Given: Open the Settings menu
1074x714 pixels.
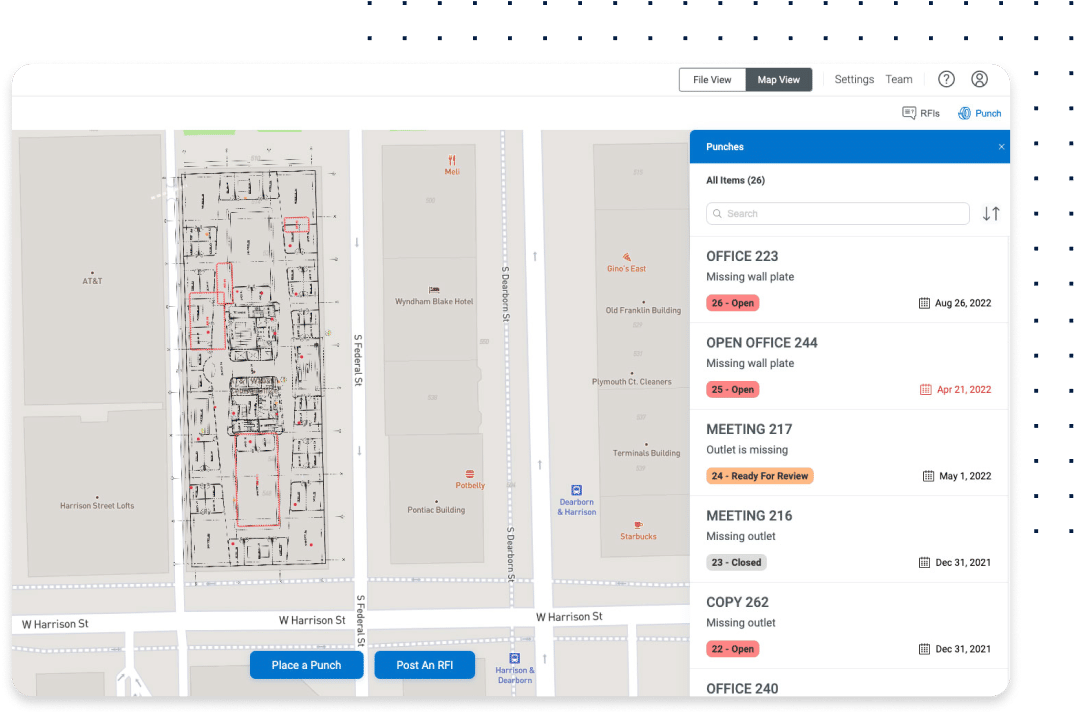Looking at the screenshot, I should click(x=854, y=79).
